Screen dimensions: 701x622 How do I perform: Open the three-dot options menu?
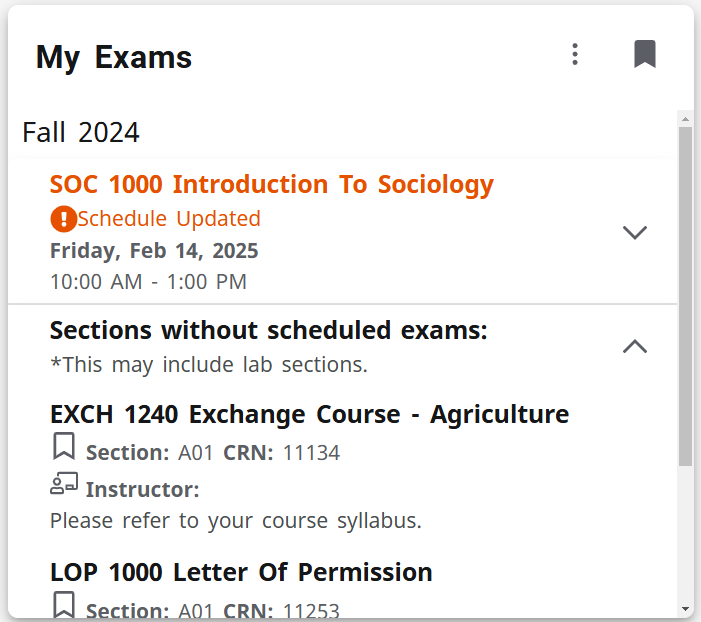pyautogui.click(x=574, y=54)
